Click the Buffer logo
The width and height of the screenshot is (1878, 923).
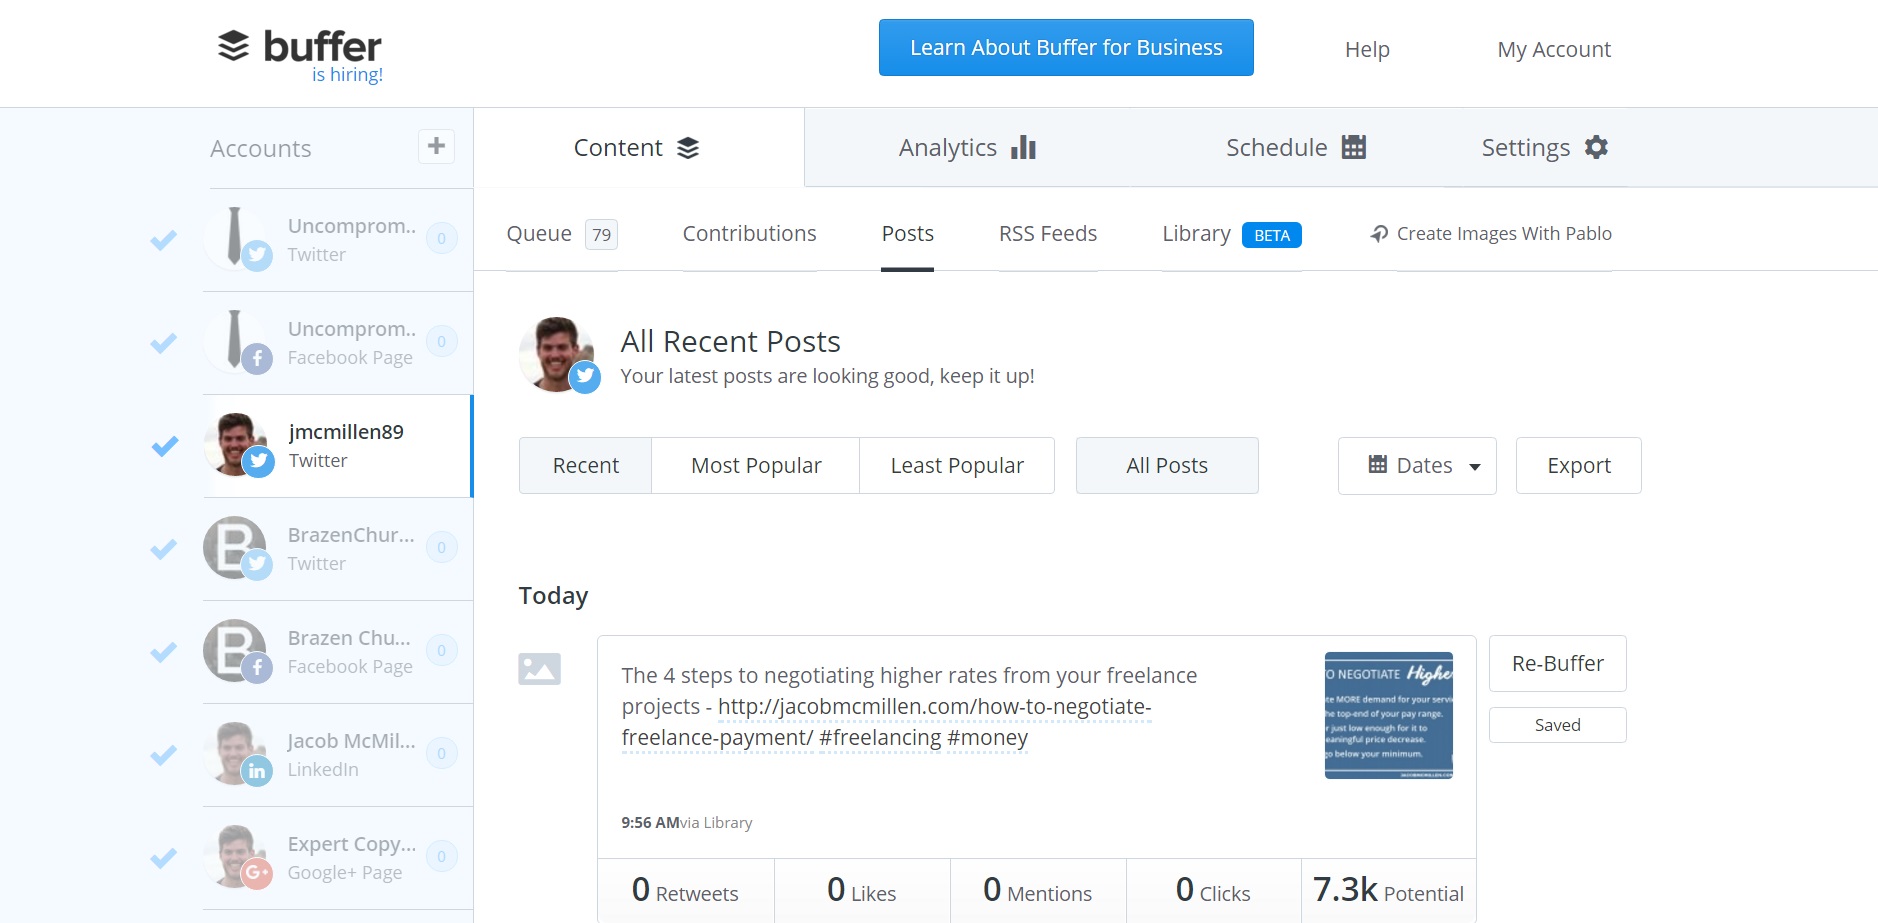298,45
